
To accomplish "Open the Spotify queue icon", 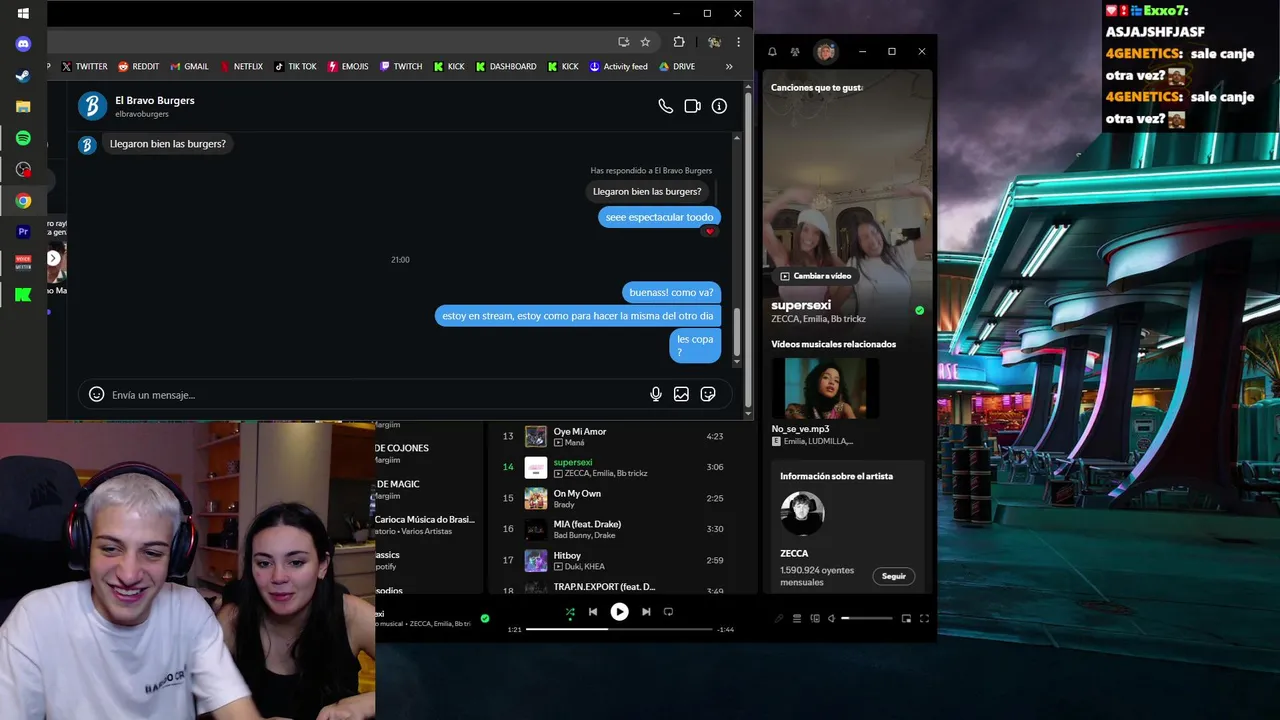I will (797, 618).
